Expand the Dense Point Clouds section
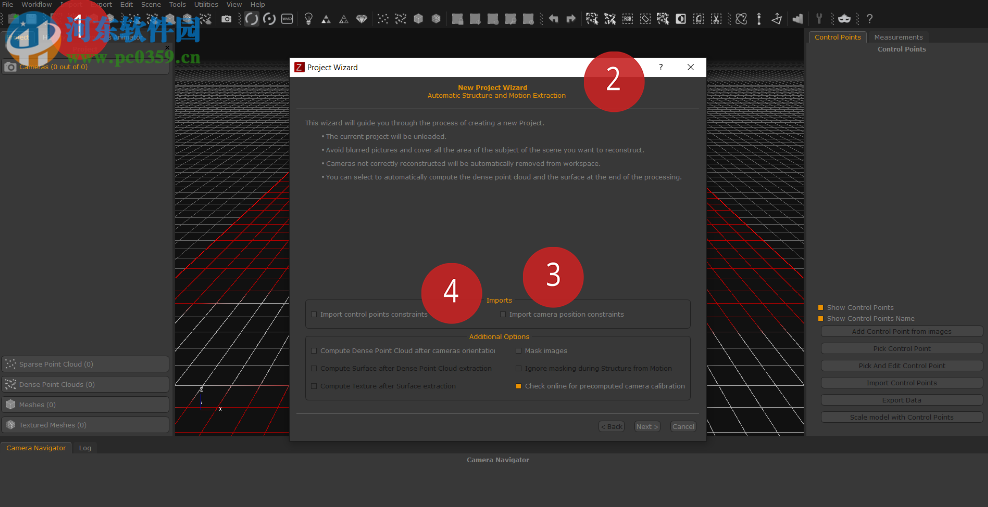The width and height of the screenshot is (988, 507). (84, 385)
